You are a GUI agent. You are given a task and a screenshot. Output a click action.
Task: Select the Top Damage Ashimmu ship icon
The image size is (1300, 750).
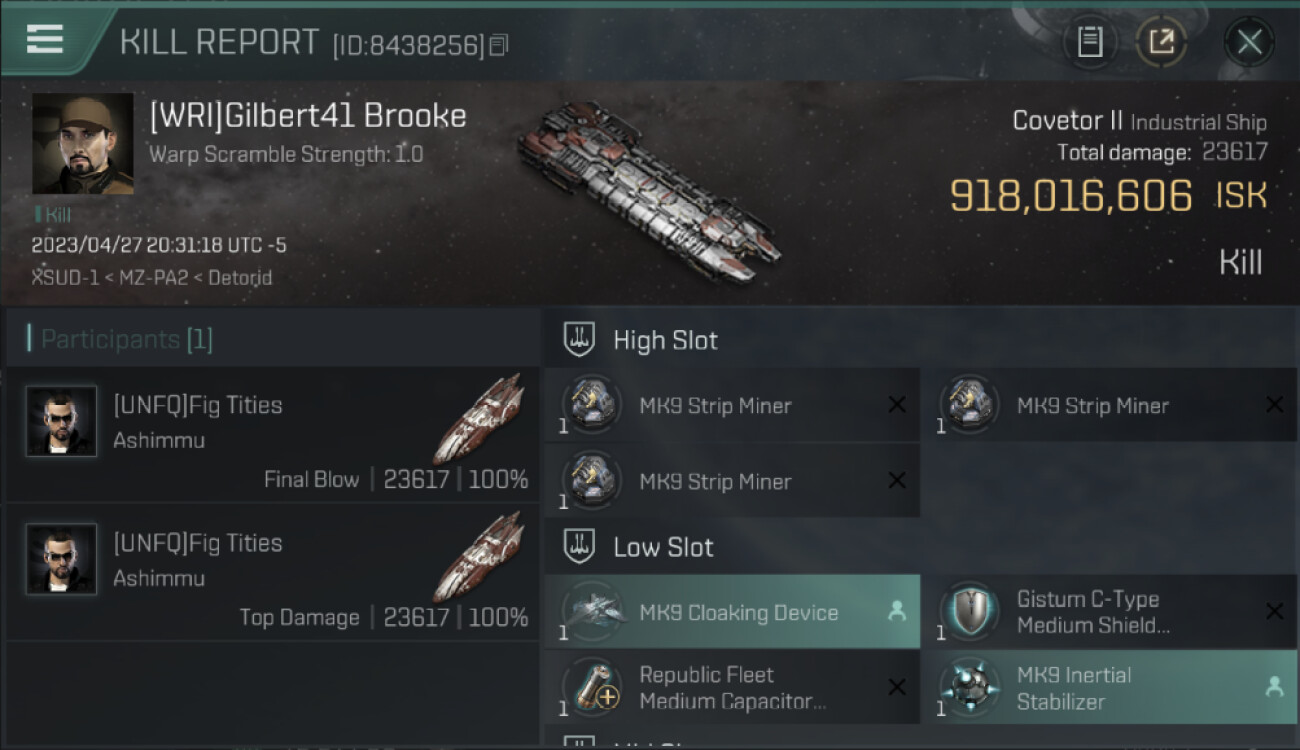click(478, 556)
